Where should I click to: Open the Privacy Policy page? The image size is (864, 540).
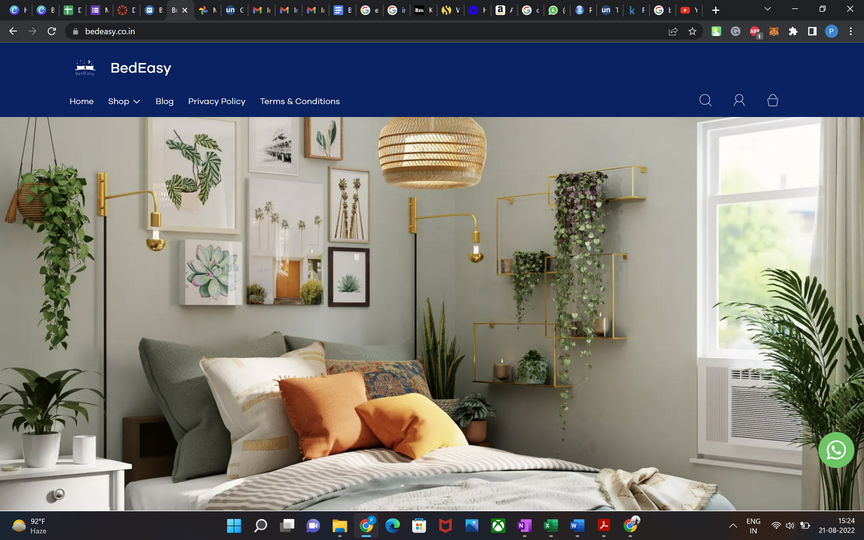(x=217, y=101)
